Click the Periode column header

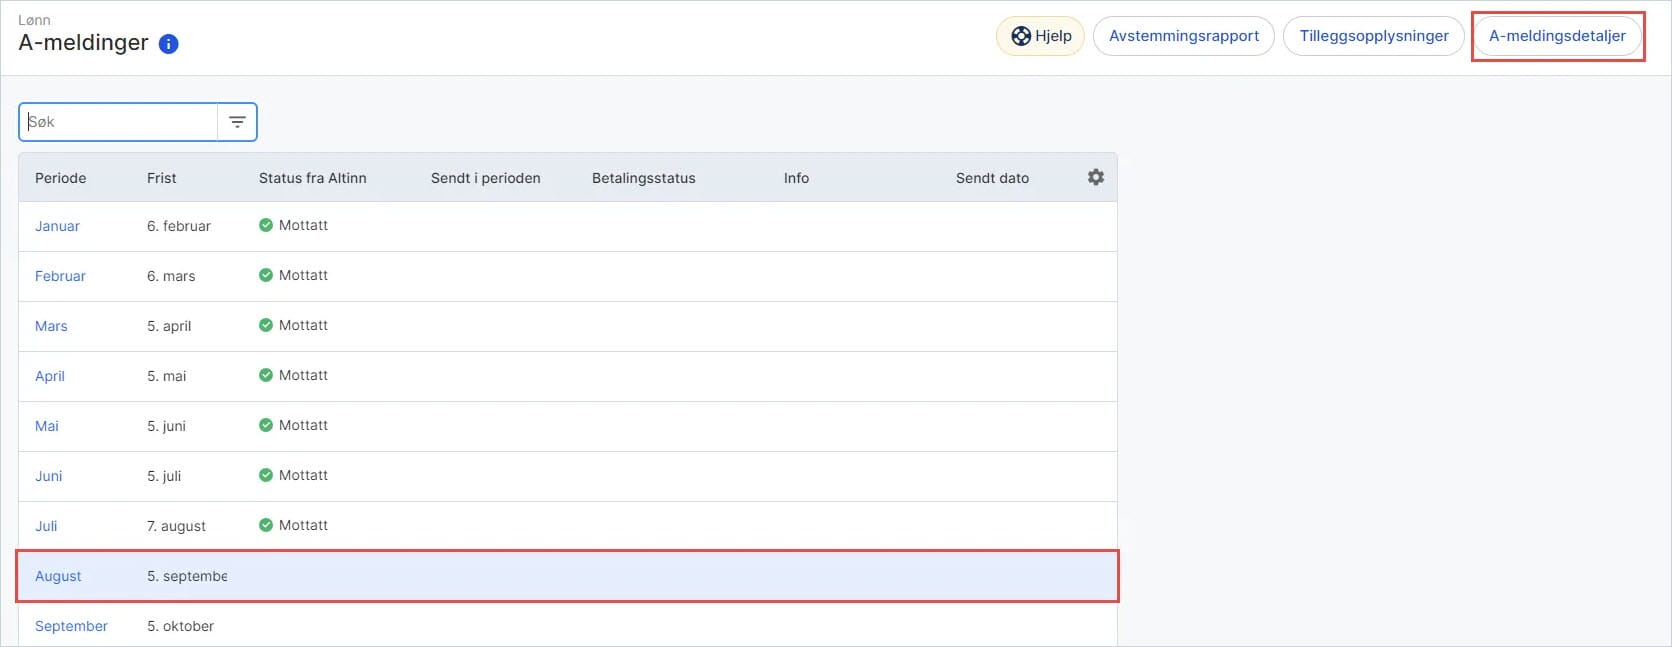(60, 178)
